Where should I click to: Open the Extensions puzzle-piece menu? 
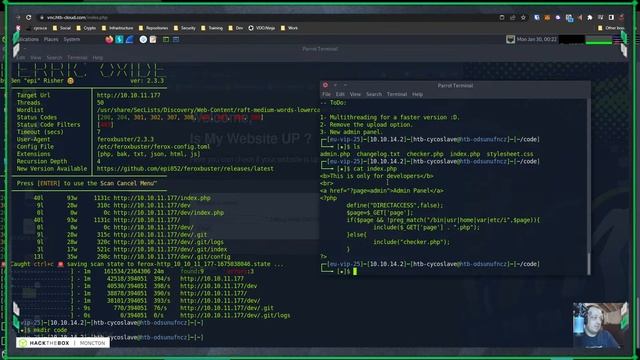point(590,18)
